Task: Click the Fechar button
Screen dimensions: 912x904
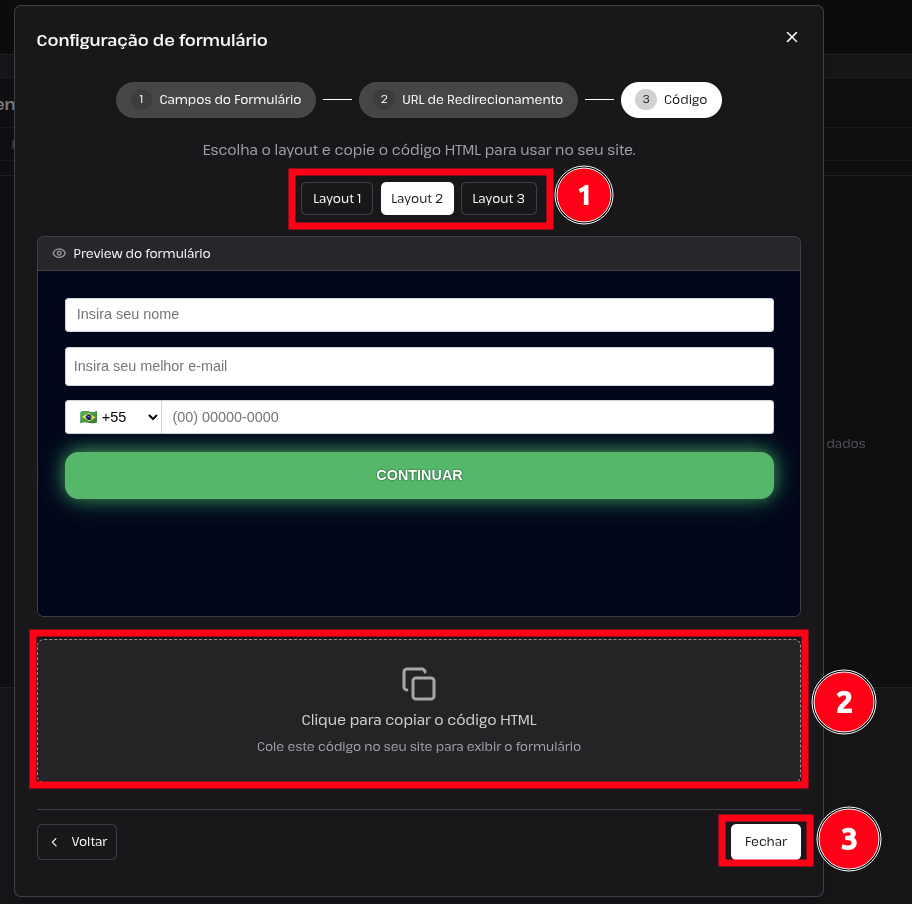Action: click(x=765, y=842)
